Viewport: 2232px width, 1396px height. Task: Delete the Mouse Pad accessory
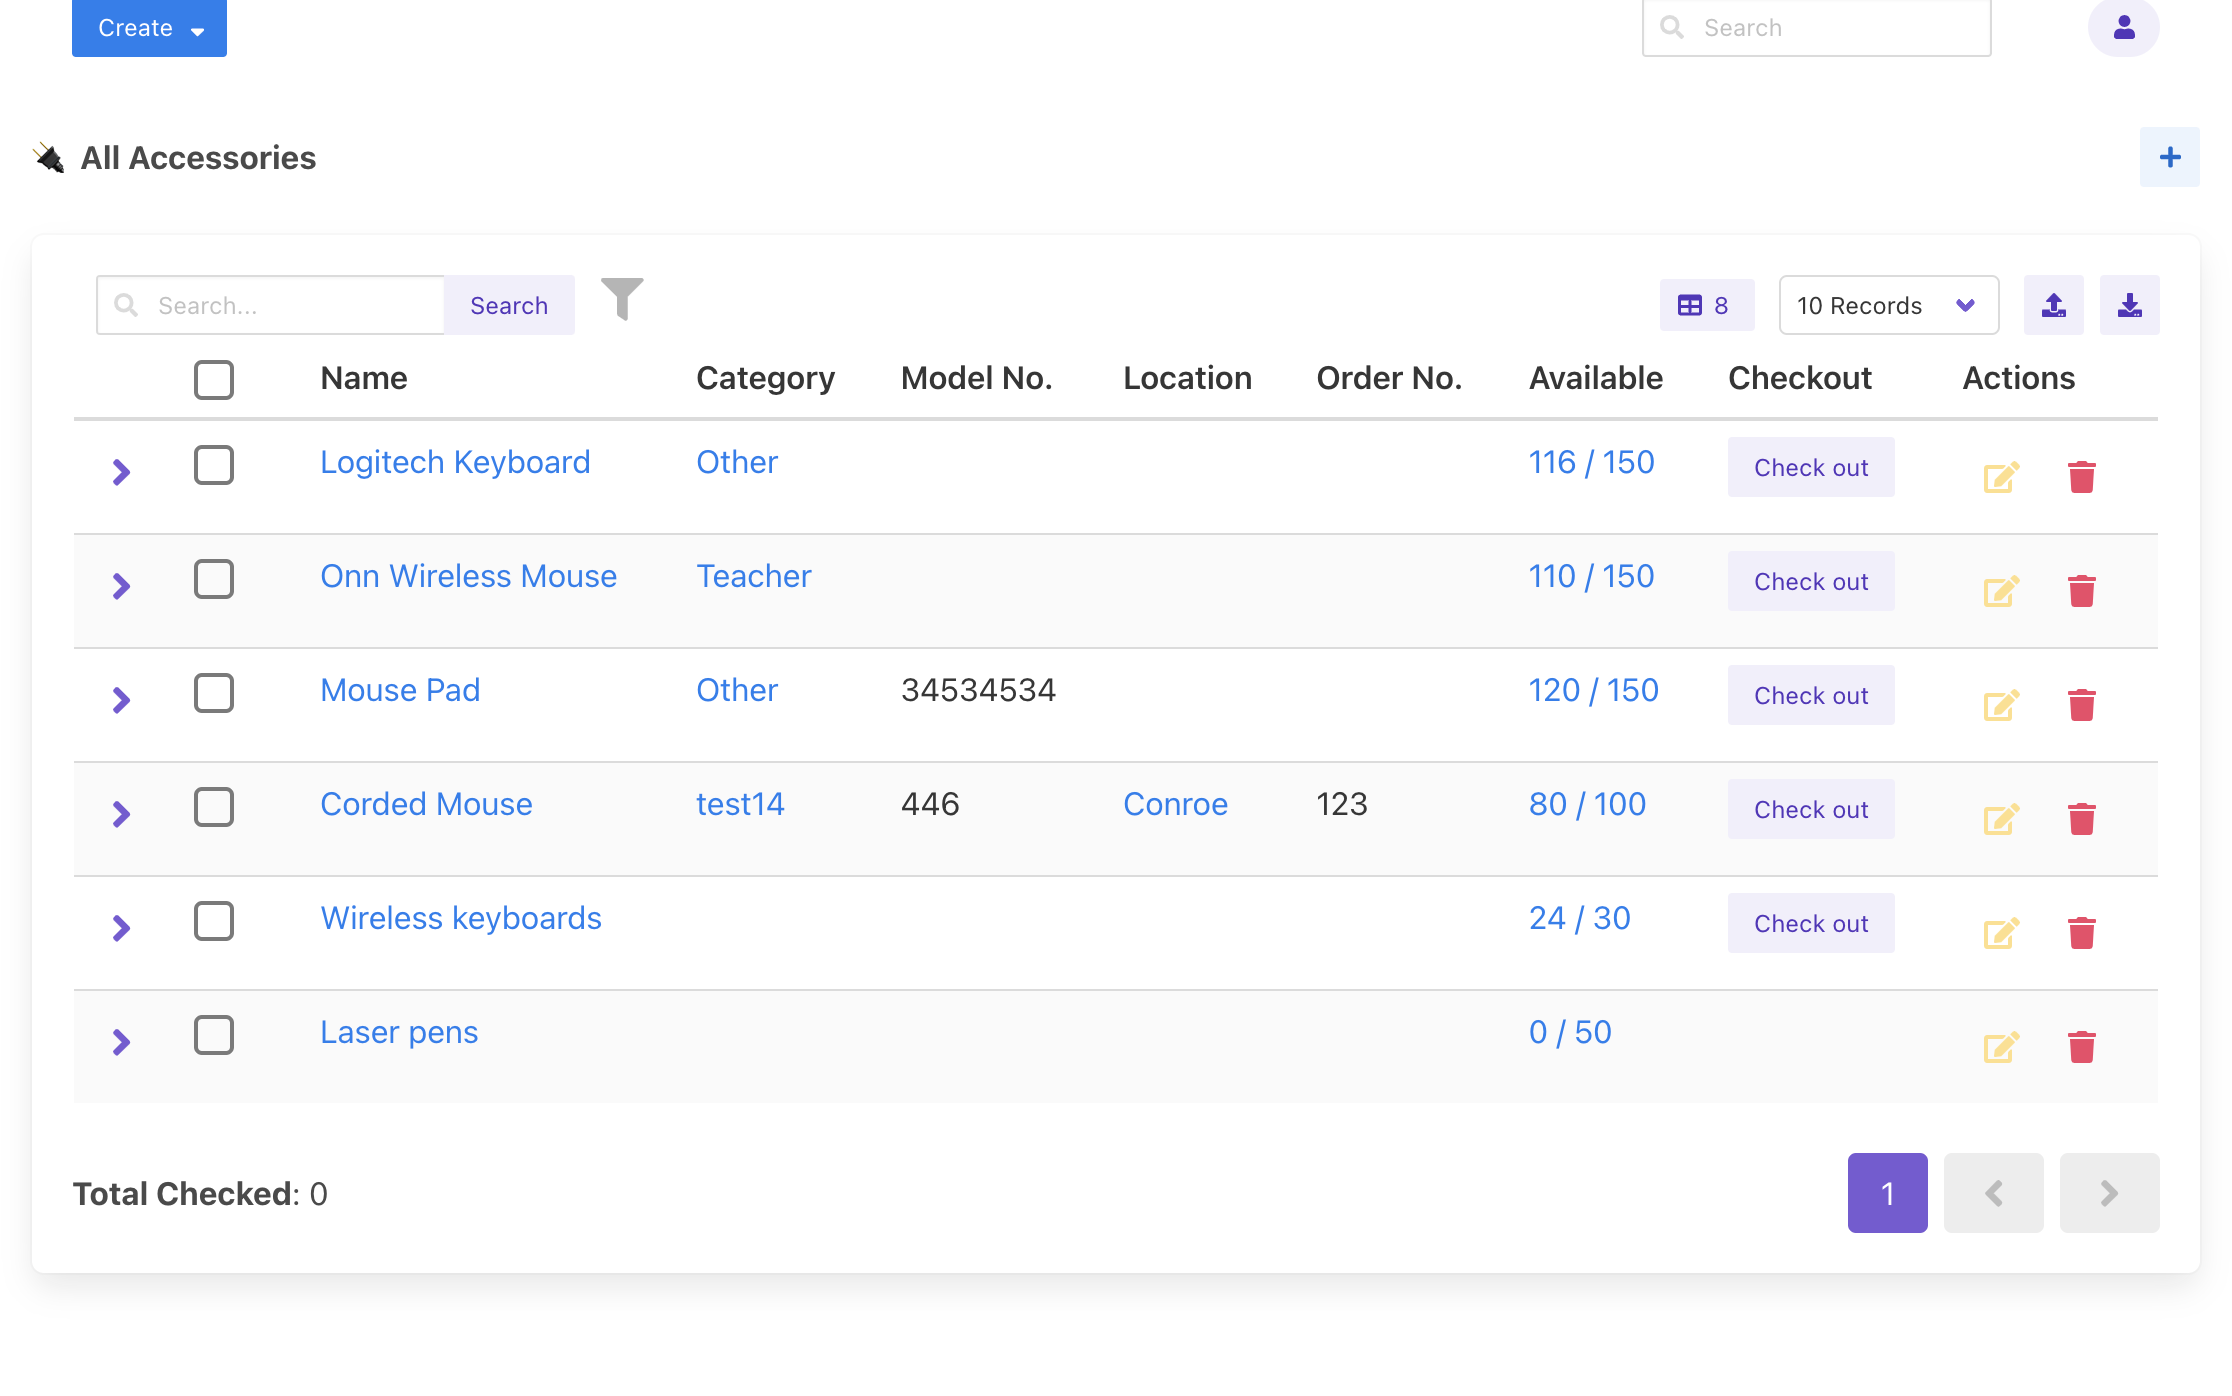(x=2081, y=705)
